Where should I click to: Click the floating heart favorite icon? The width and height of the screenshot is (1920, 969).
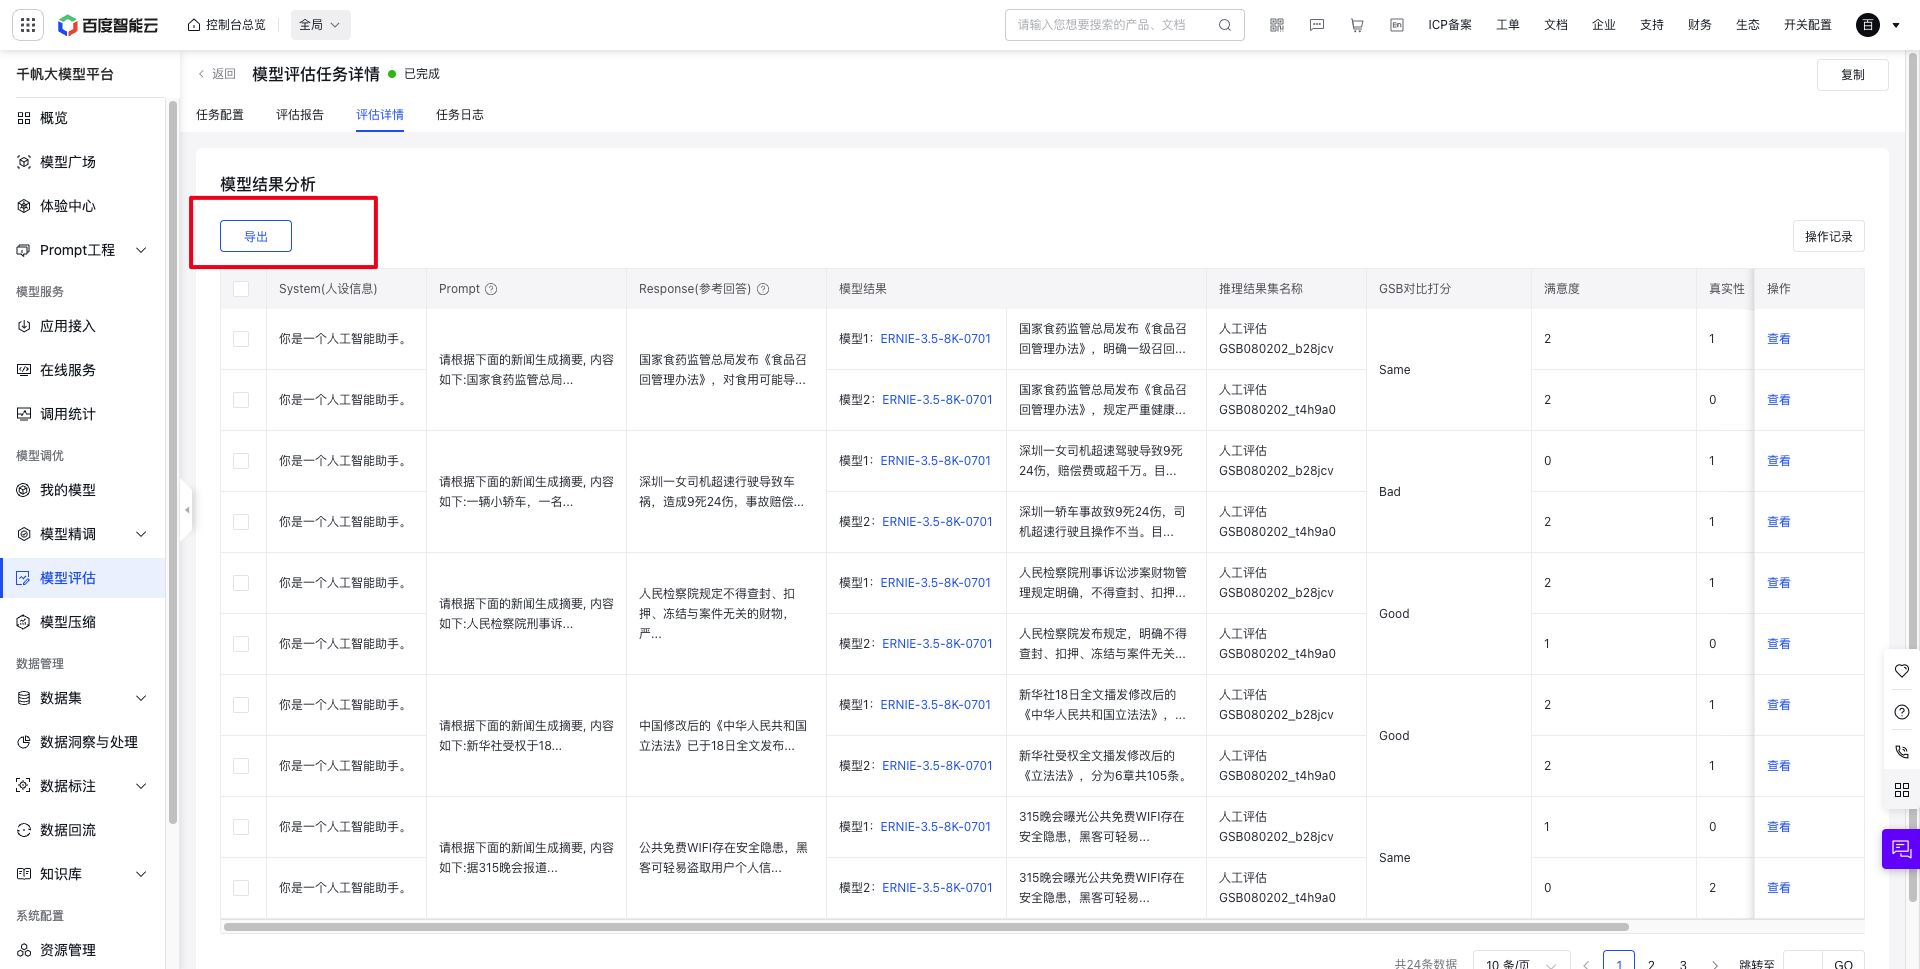click(x=1902, y=671)
